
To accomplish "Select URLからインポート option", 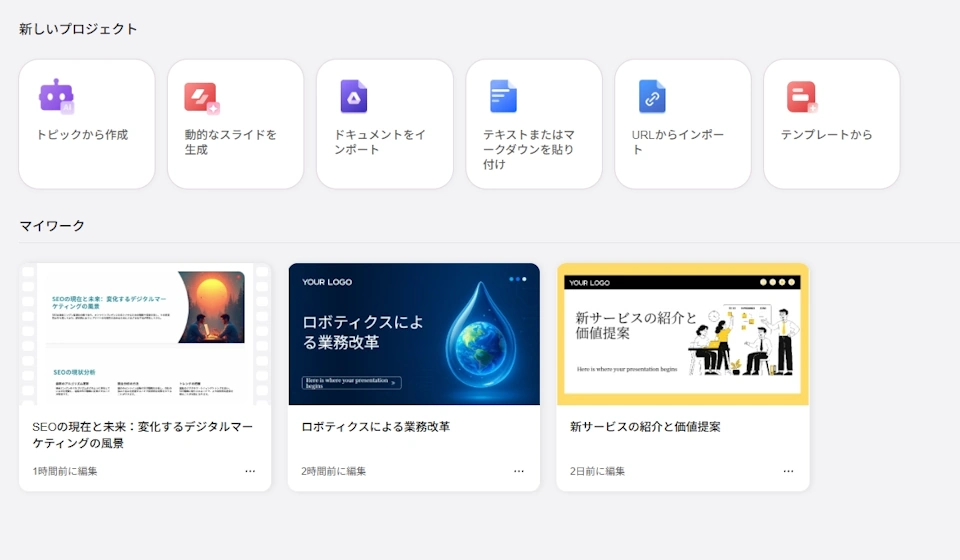I will click(678, 142).
